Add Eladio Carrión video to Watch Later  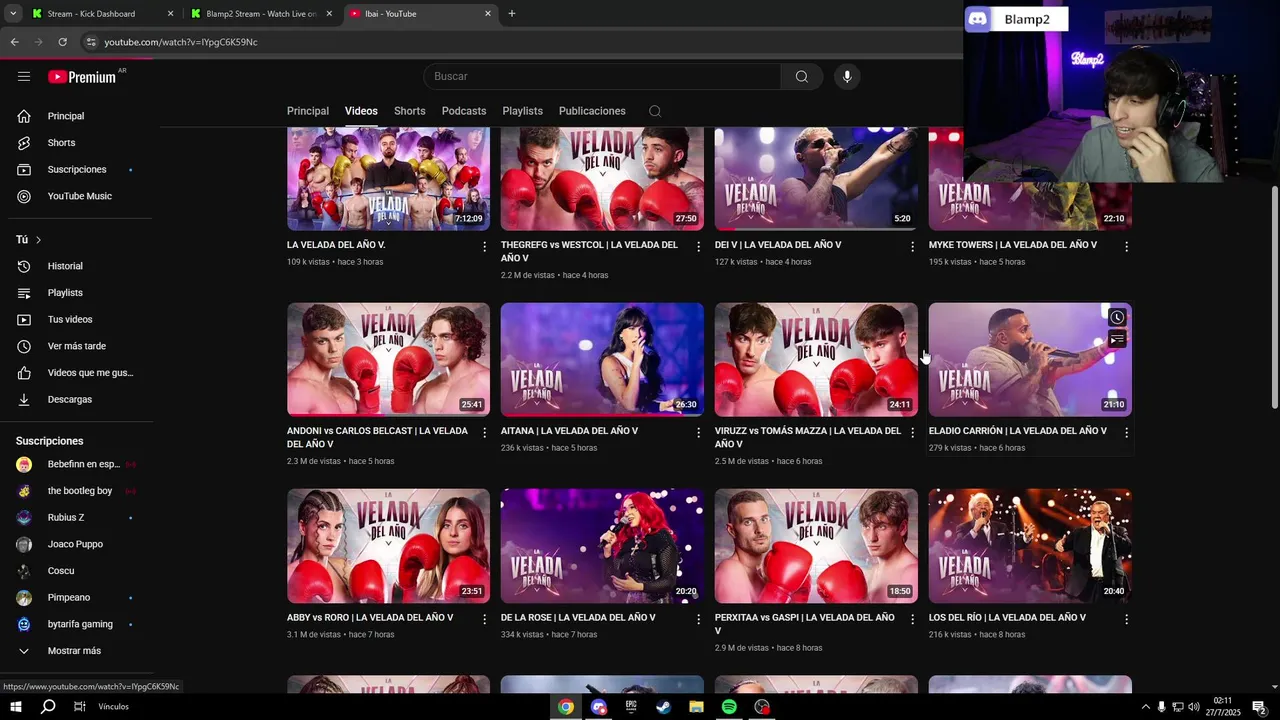click(x=1117, y=318)
